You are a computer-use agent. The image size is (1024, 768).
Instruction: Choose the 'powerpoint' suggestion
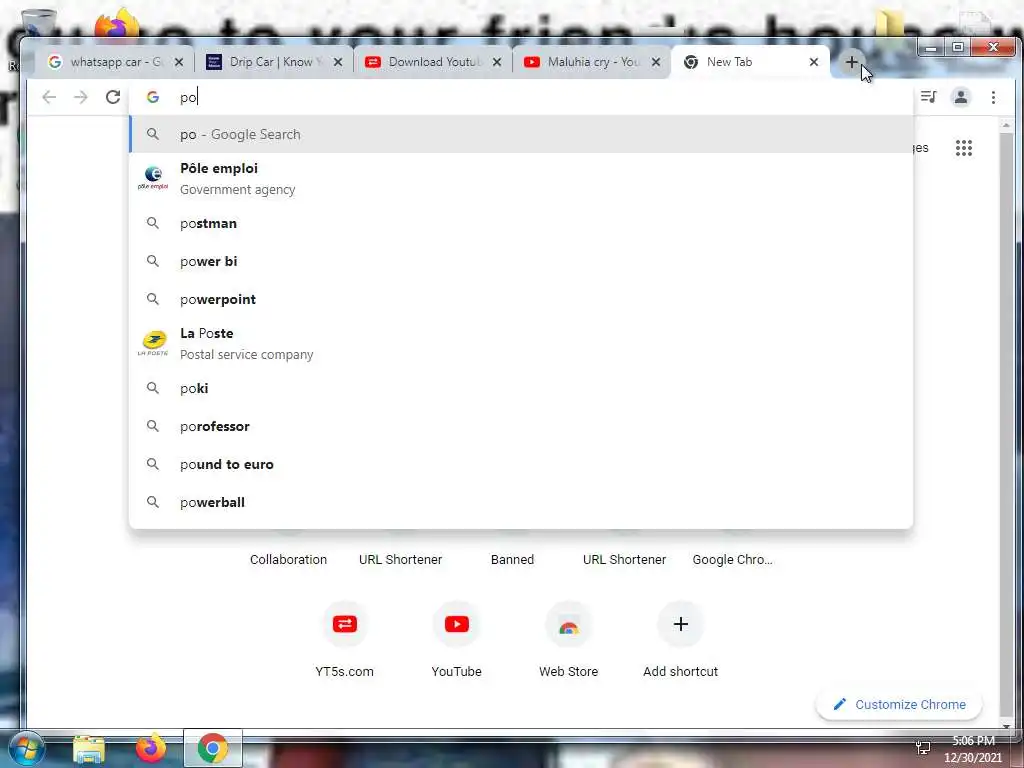521,299
